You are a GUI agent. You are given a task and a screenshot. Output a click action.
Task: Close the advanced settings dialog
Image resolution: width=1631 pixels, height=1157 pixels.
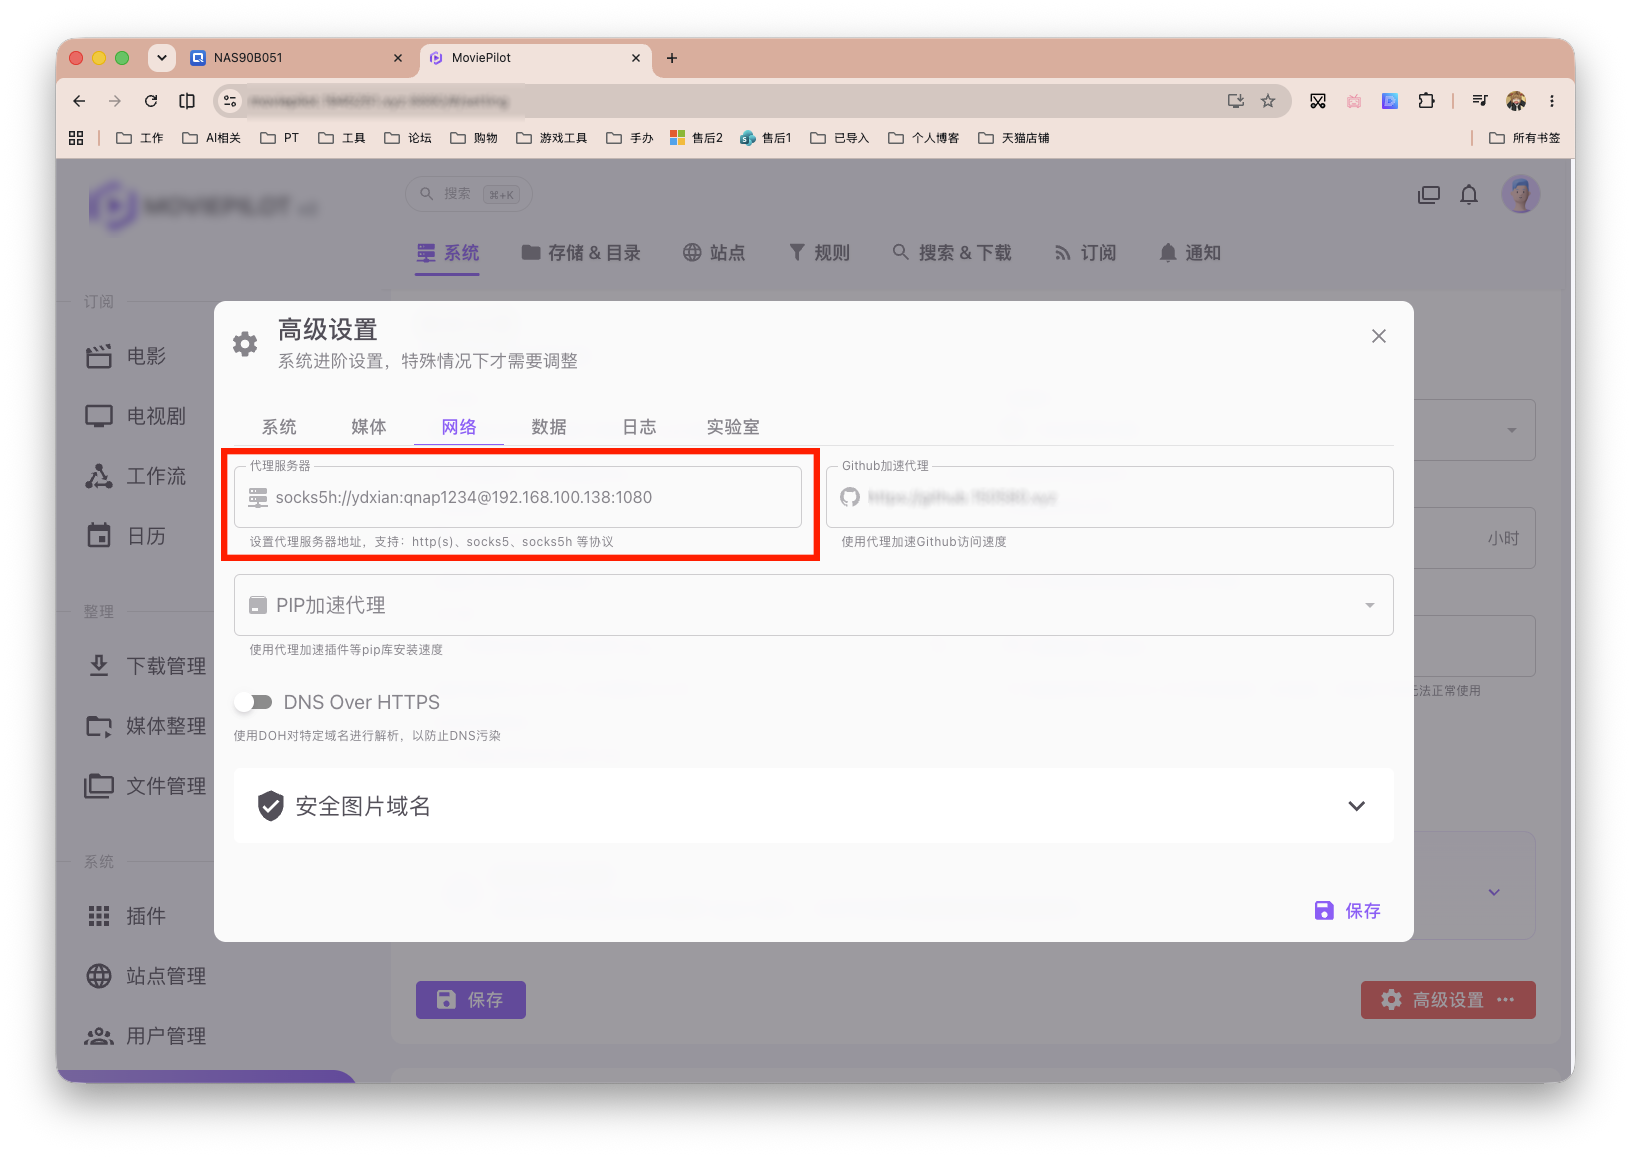(x=1378, y=336)
